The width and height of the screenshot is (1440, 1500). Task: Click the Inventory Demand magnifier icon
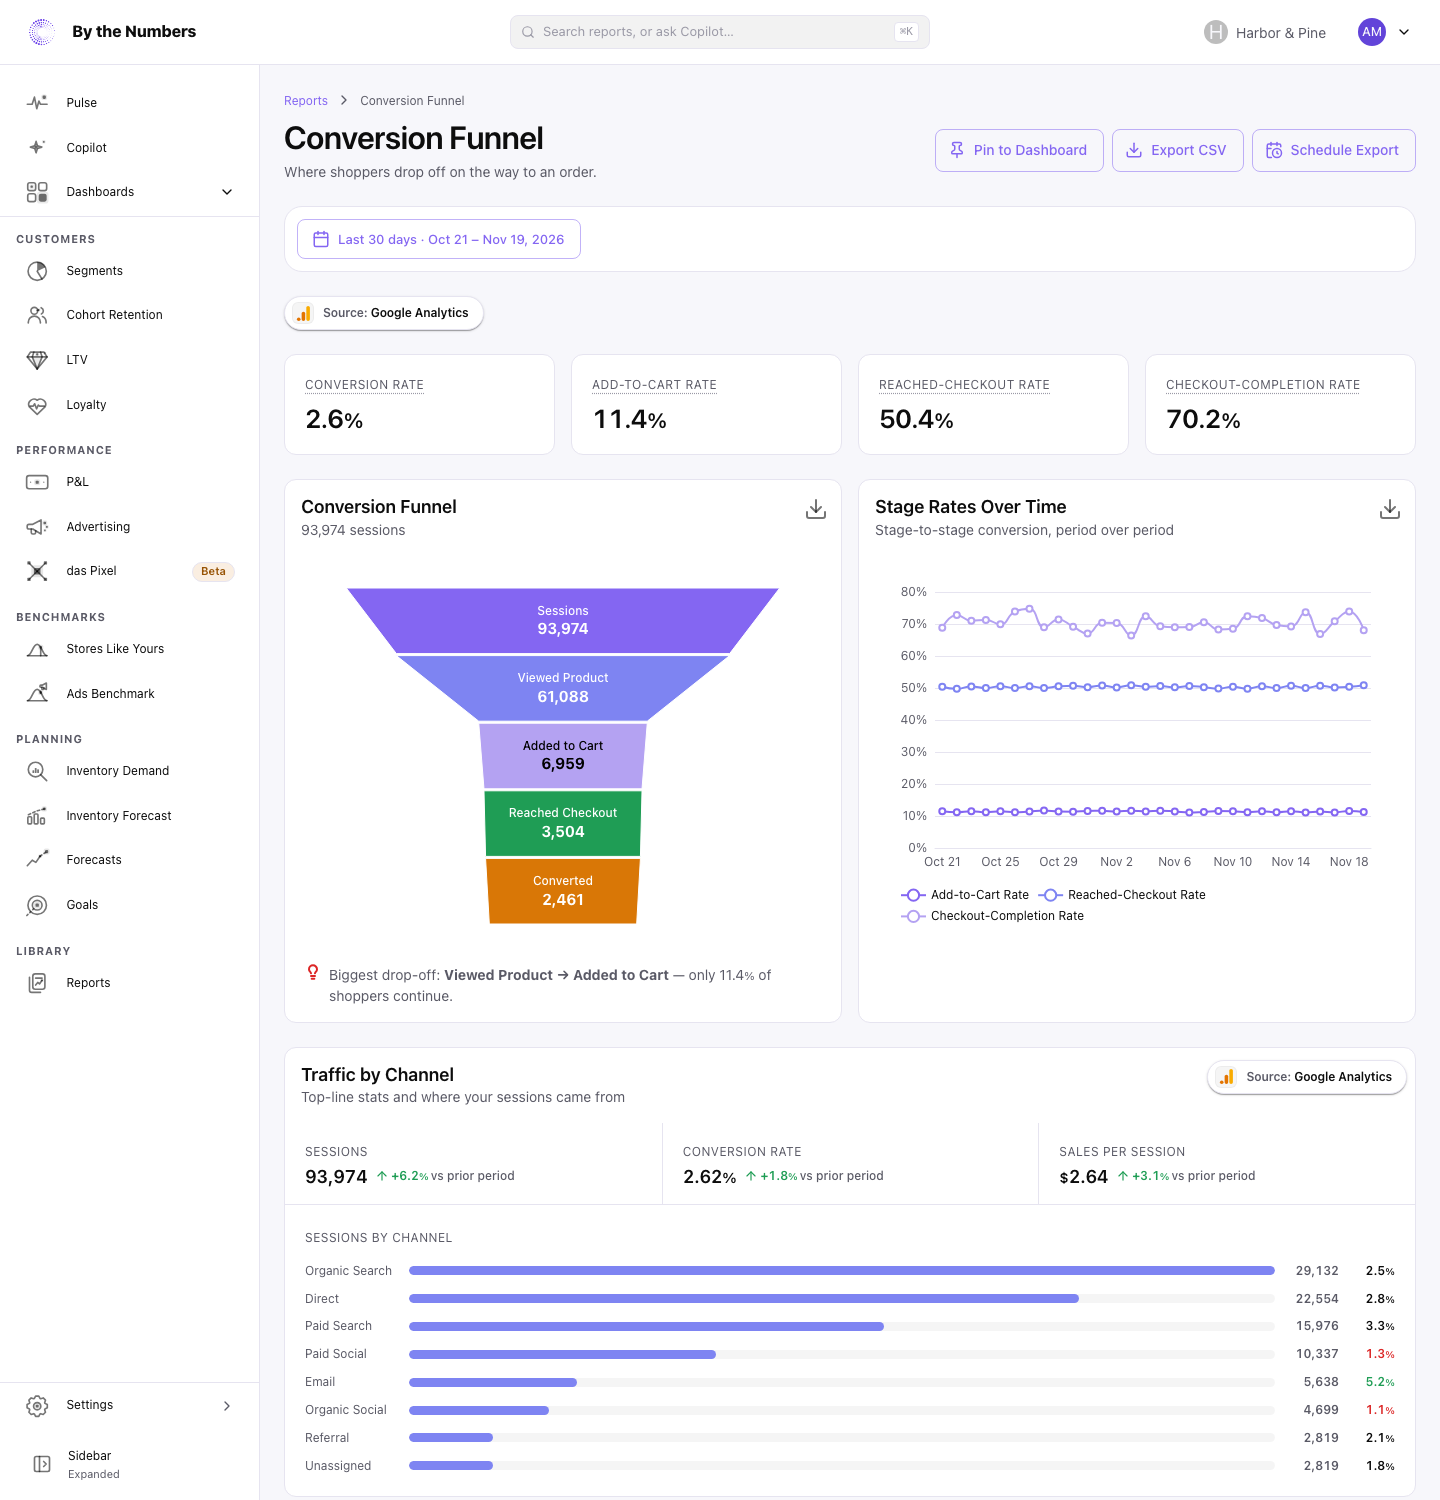[37, 771]
